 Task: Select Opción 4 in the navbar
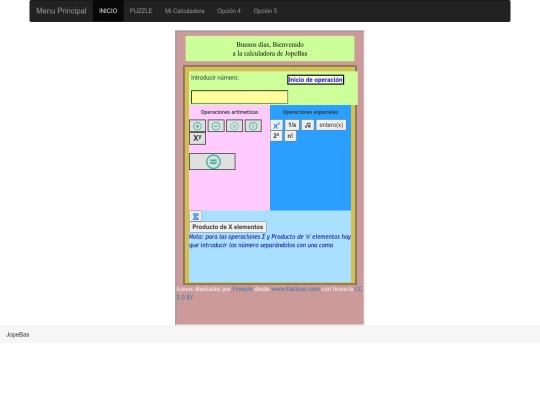click(x=229, y=11)
